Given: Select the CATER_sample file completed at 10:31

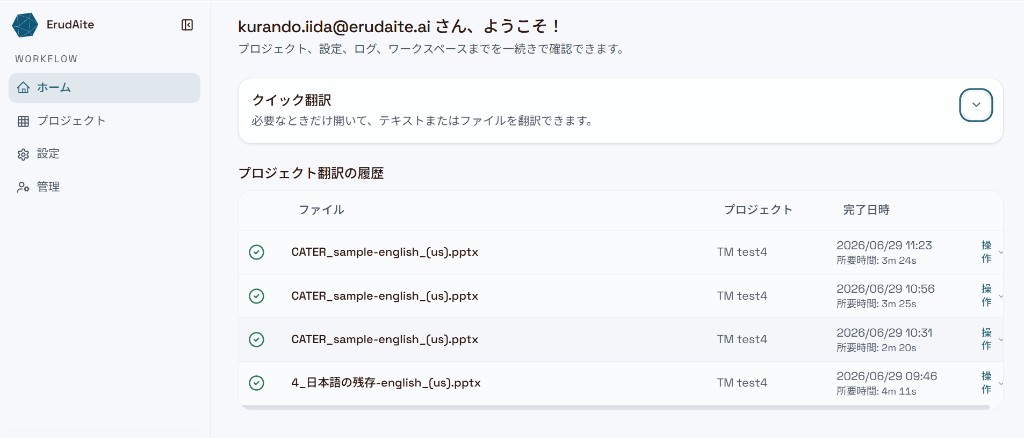Looking at the screenshot, I should coord(385,339).
